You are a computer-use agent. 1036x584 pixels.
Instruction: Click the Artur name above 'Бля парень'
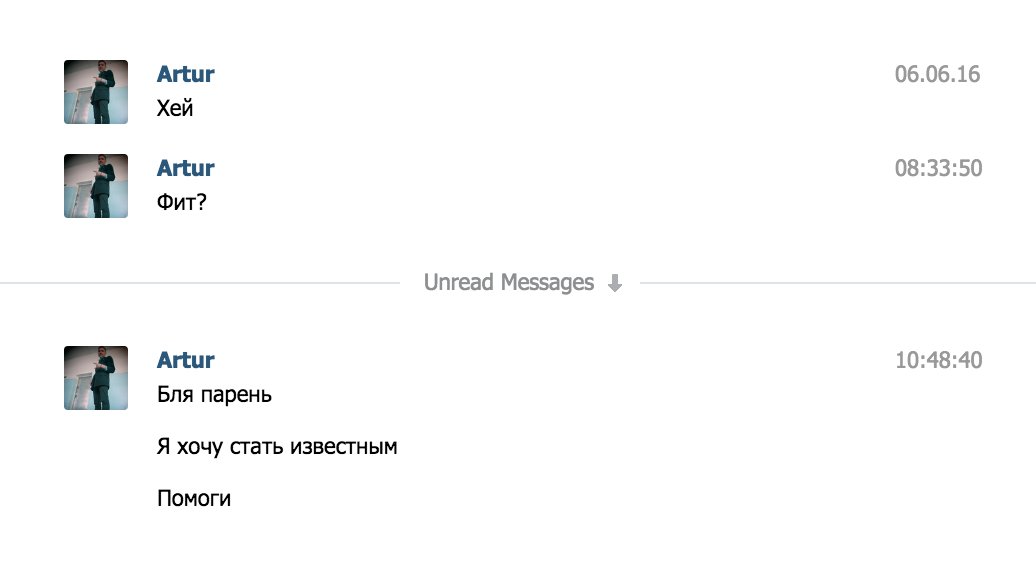pos(186,360)
